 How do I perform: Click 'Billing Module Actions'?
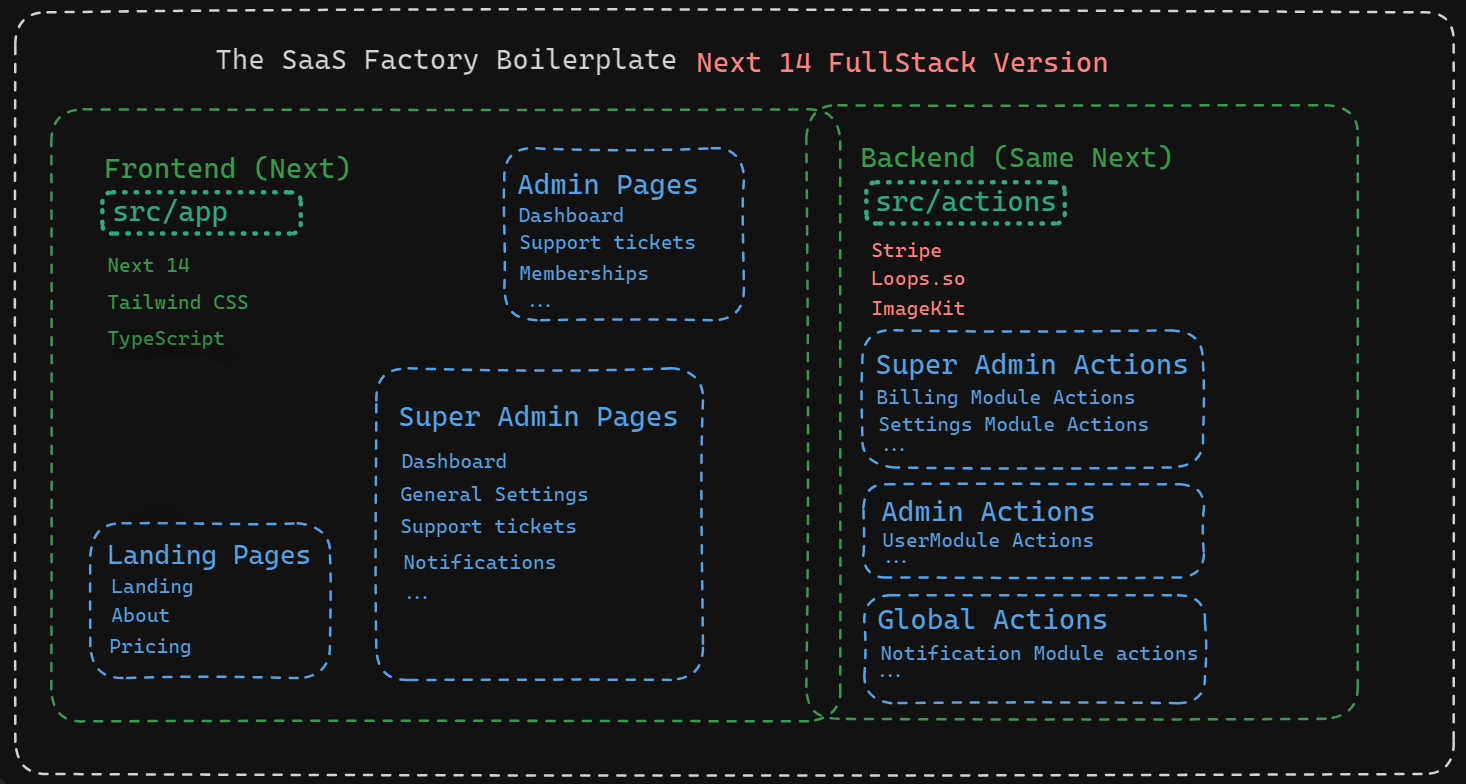pyautogui.click(x=1006, y=397)
